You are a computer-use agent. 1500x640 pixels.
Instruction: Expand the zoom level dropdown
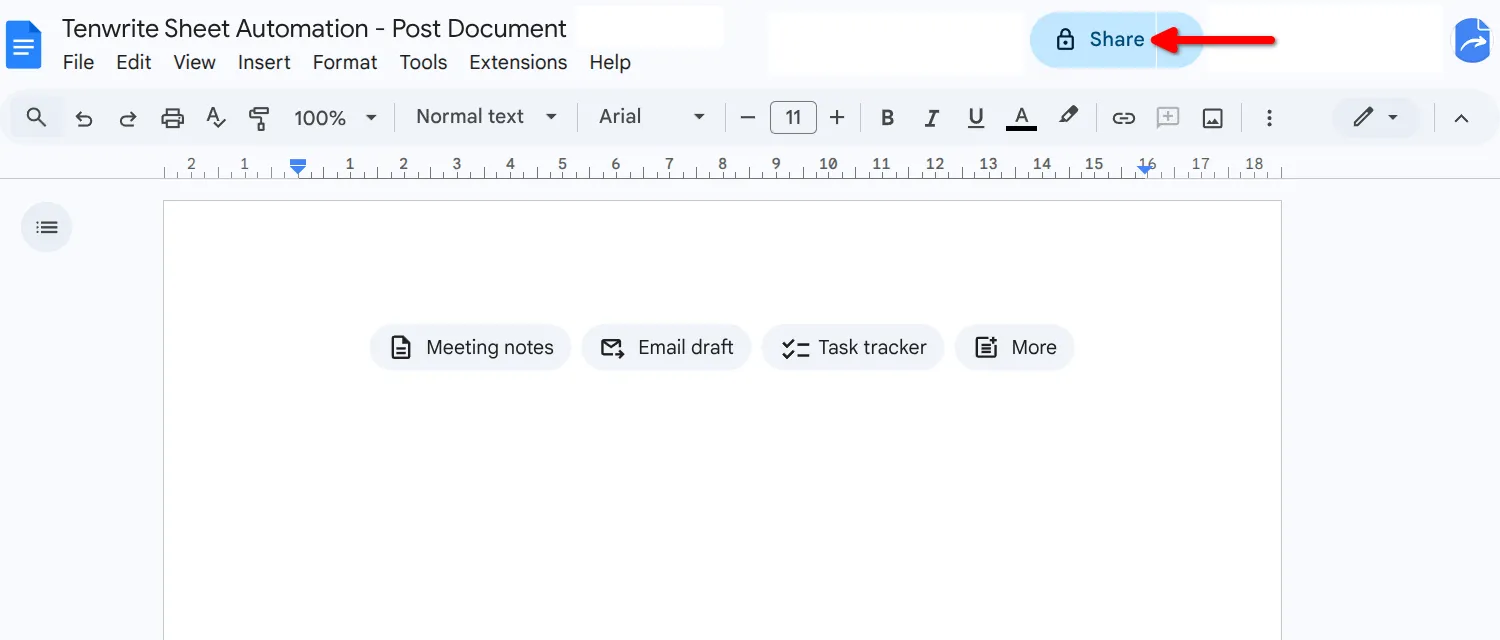point(335,117)
